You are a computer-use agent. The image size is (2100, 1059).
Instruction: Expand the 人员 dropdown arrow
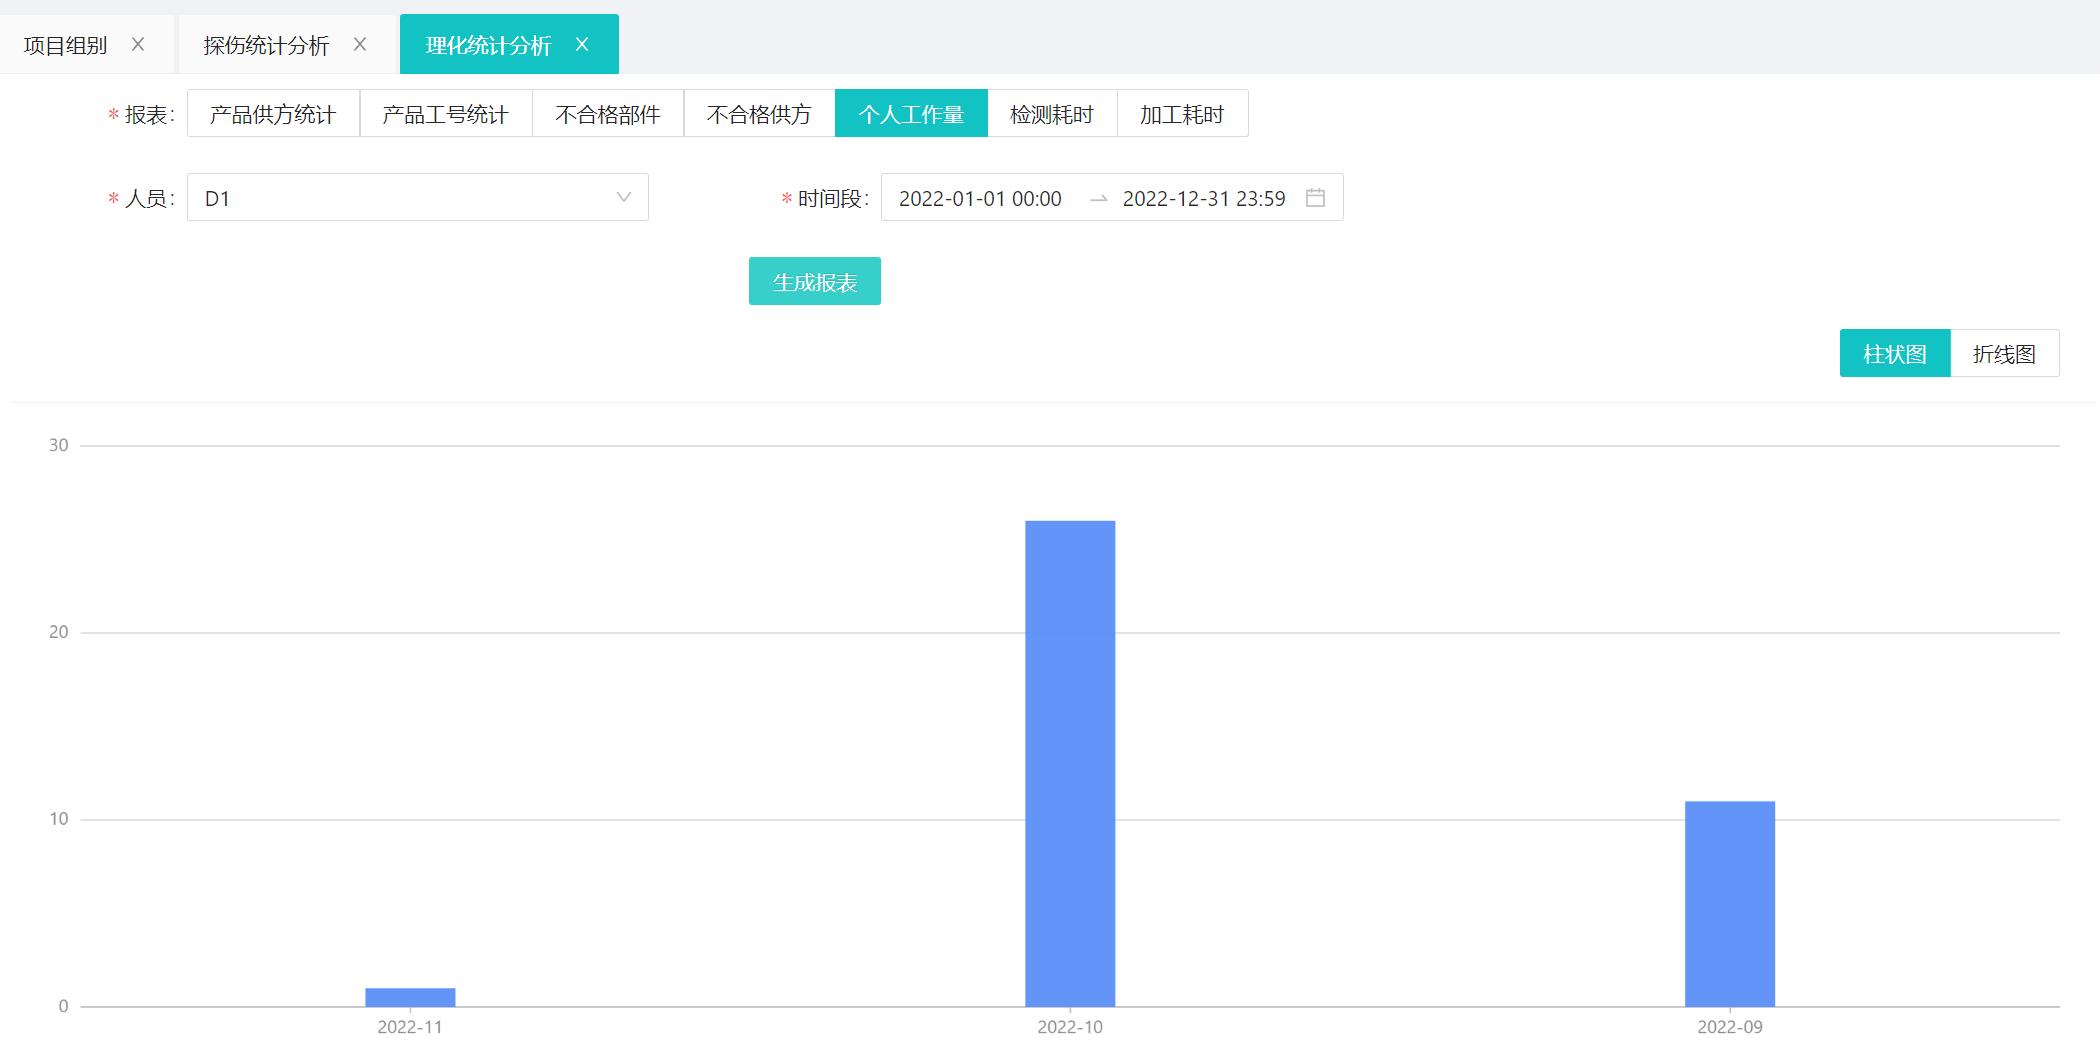tap(623, 198)
